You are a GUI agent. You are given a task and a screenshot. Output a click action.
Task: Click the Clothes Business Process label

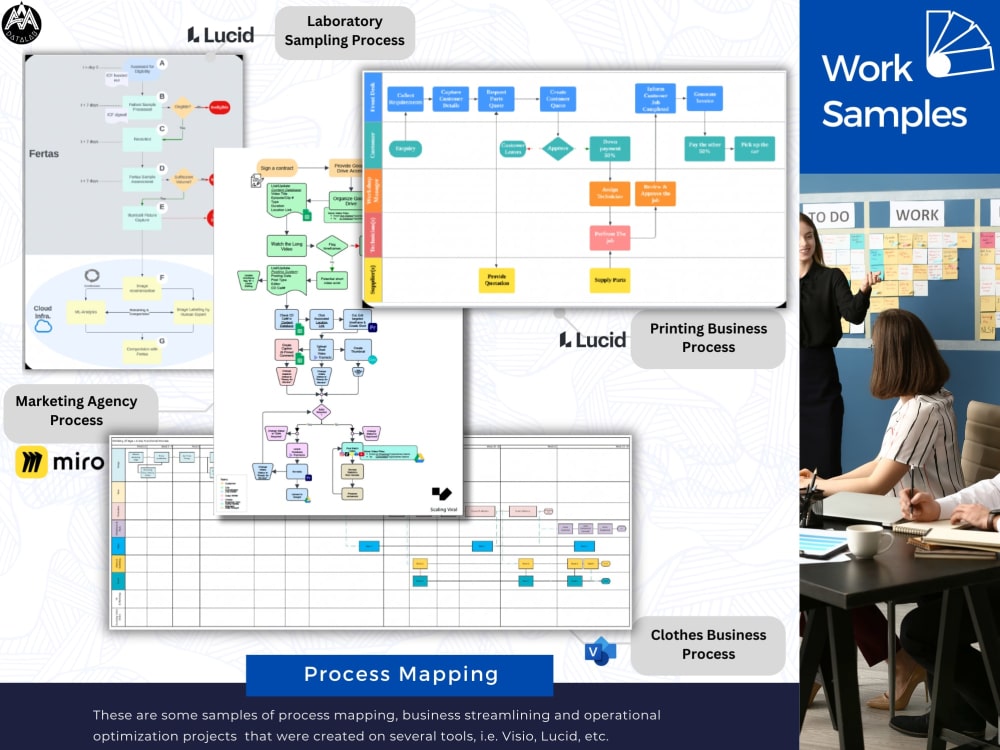pyautogui.click(x=709, y=645)
